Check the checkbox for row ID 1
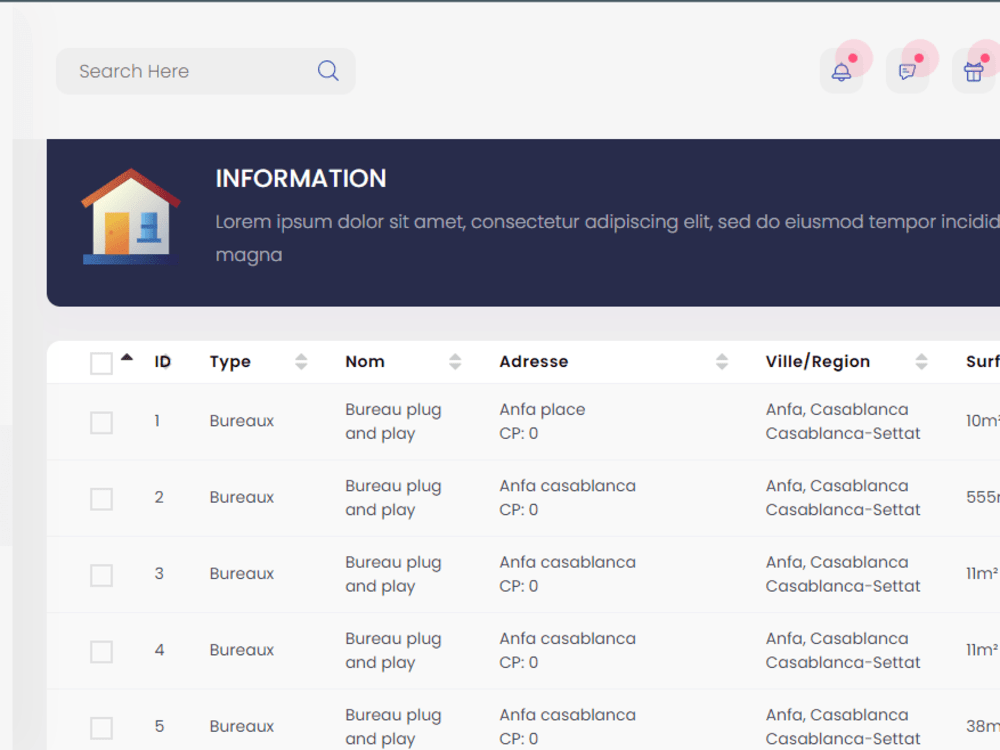The height and width of the screenshot is (750, 1000). 101,422
